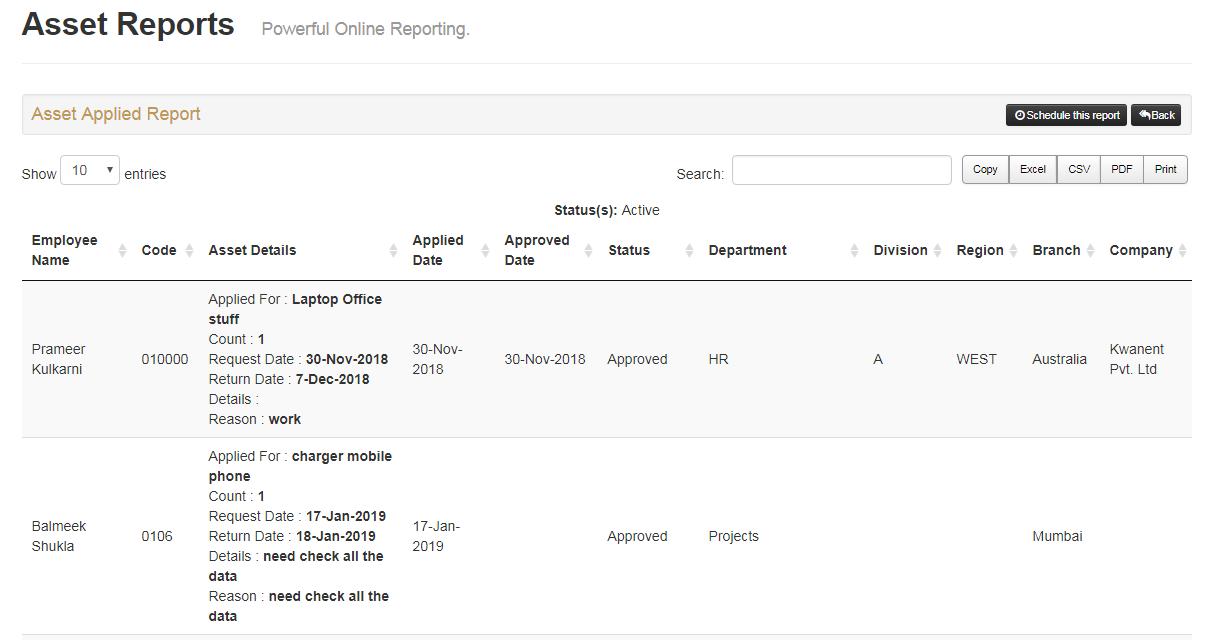Image resolution: width=1218 pixels, height=640 pixels.
Task: Click the Schedule this report button
Action: click(x=1066, y=115)
